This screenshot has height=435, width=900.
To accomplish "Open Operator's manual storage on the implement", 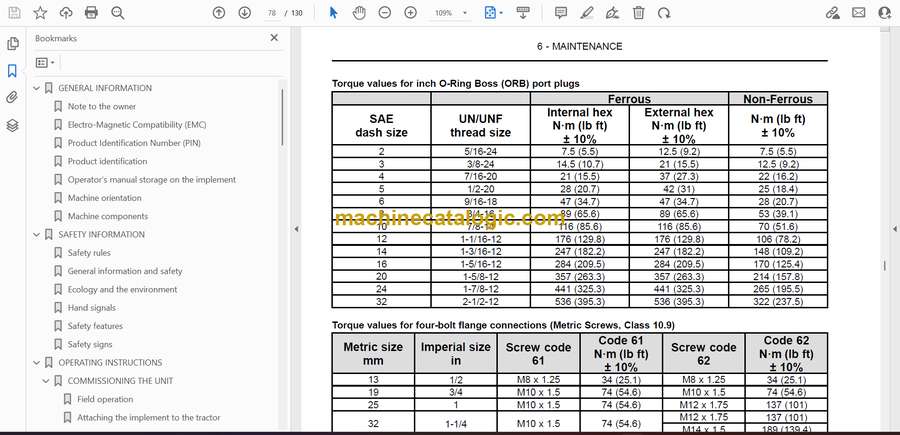I will (152, 180).
